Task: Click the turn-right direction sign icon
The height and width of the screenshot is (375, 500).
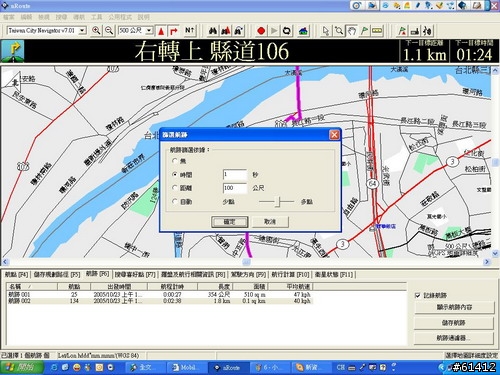Action: (x=13, y=51)
